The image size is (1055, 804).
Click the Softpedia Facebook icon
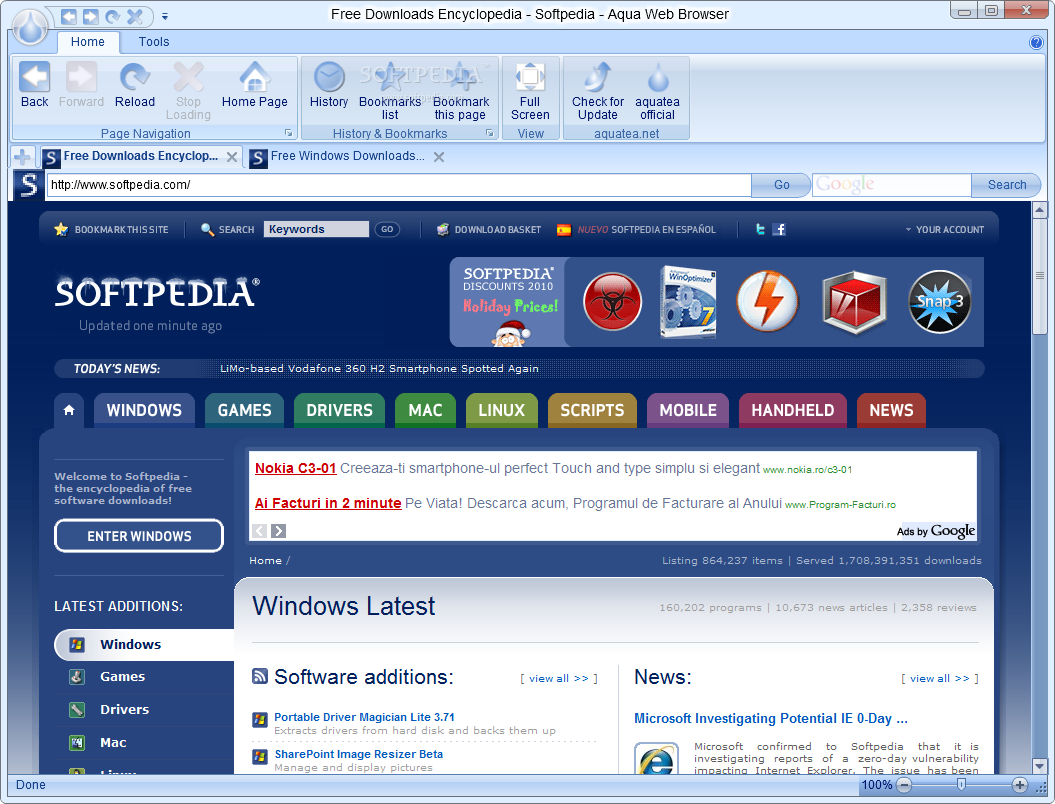(779, 229)
